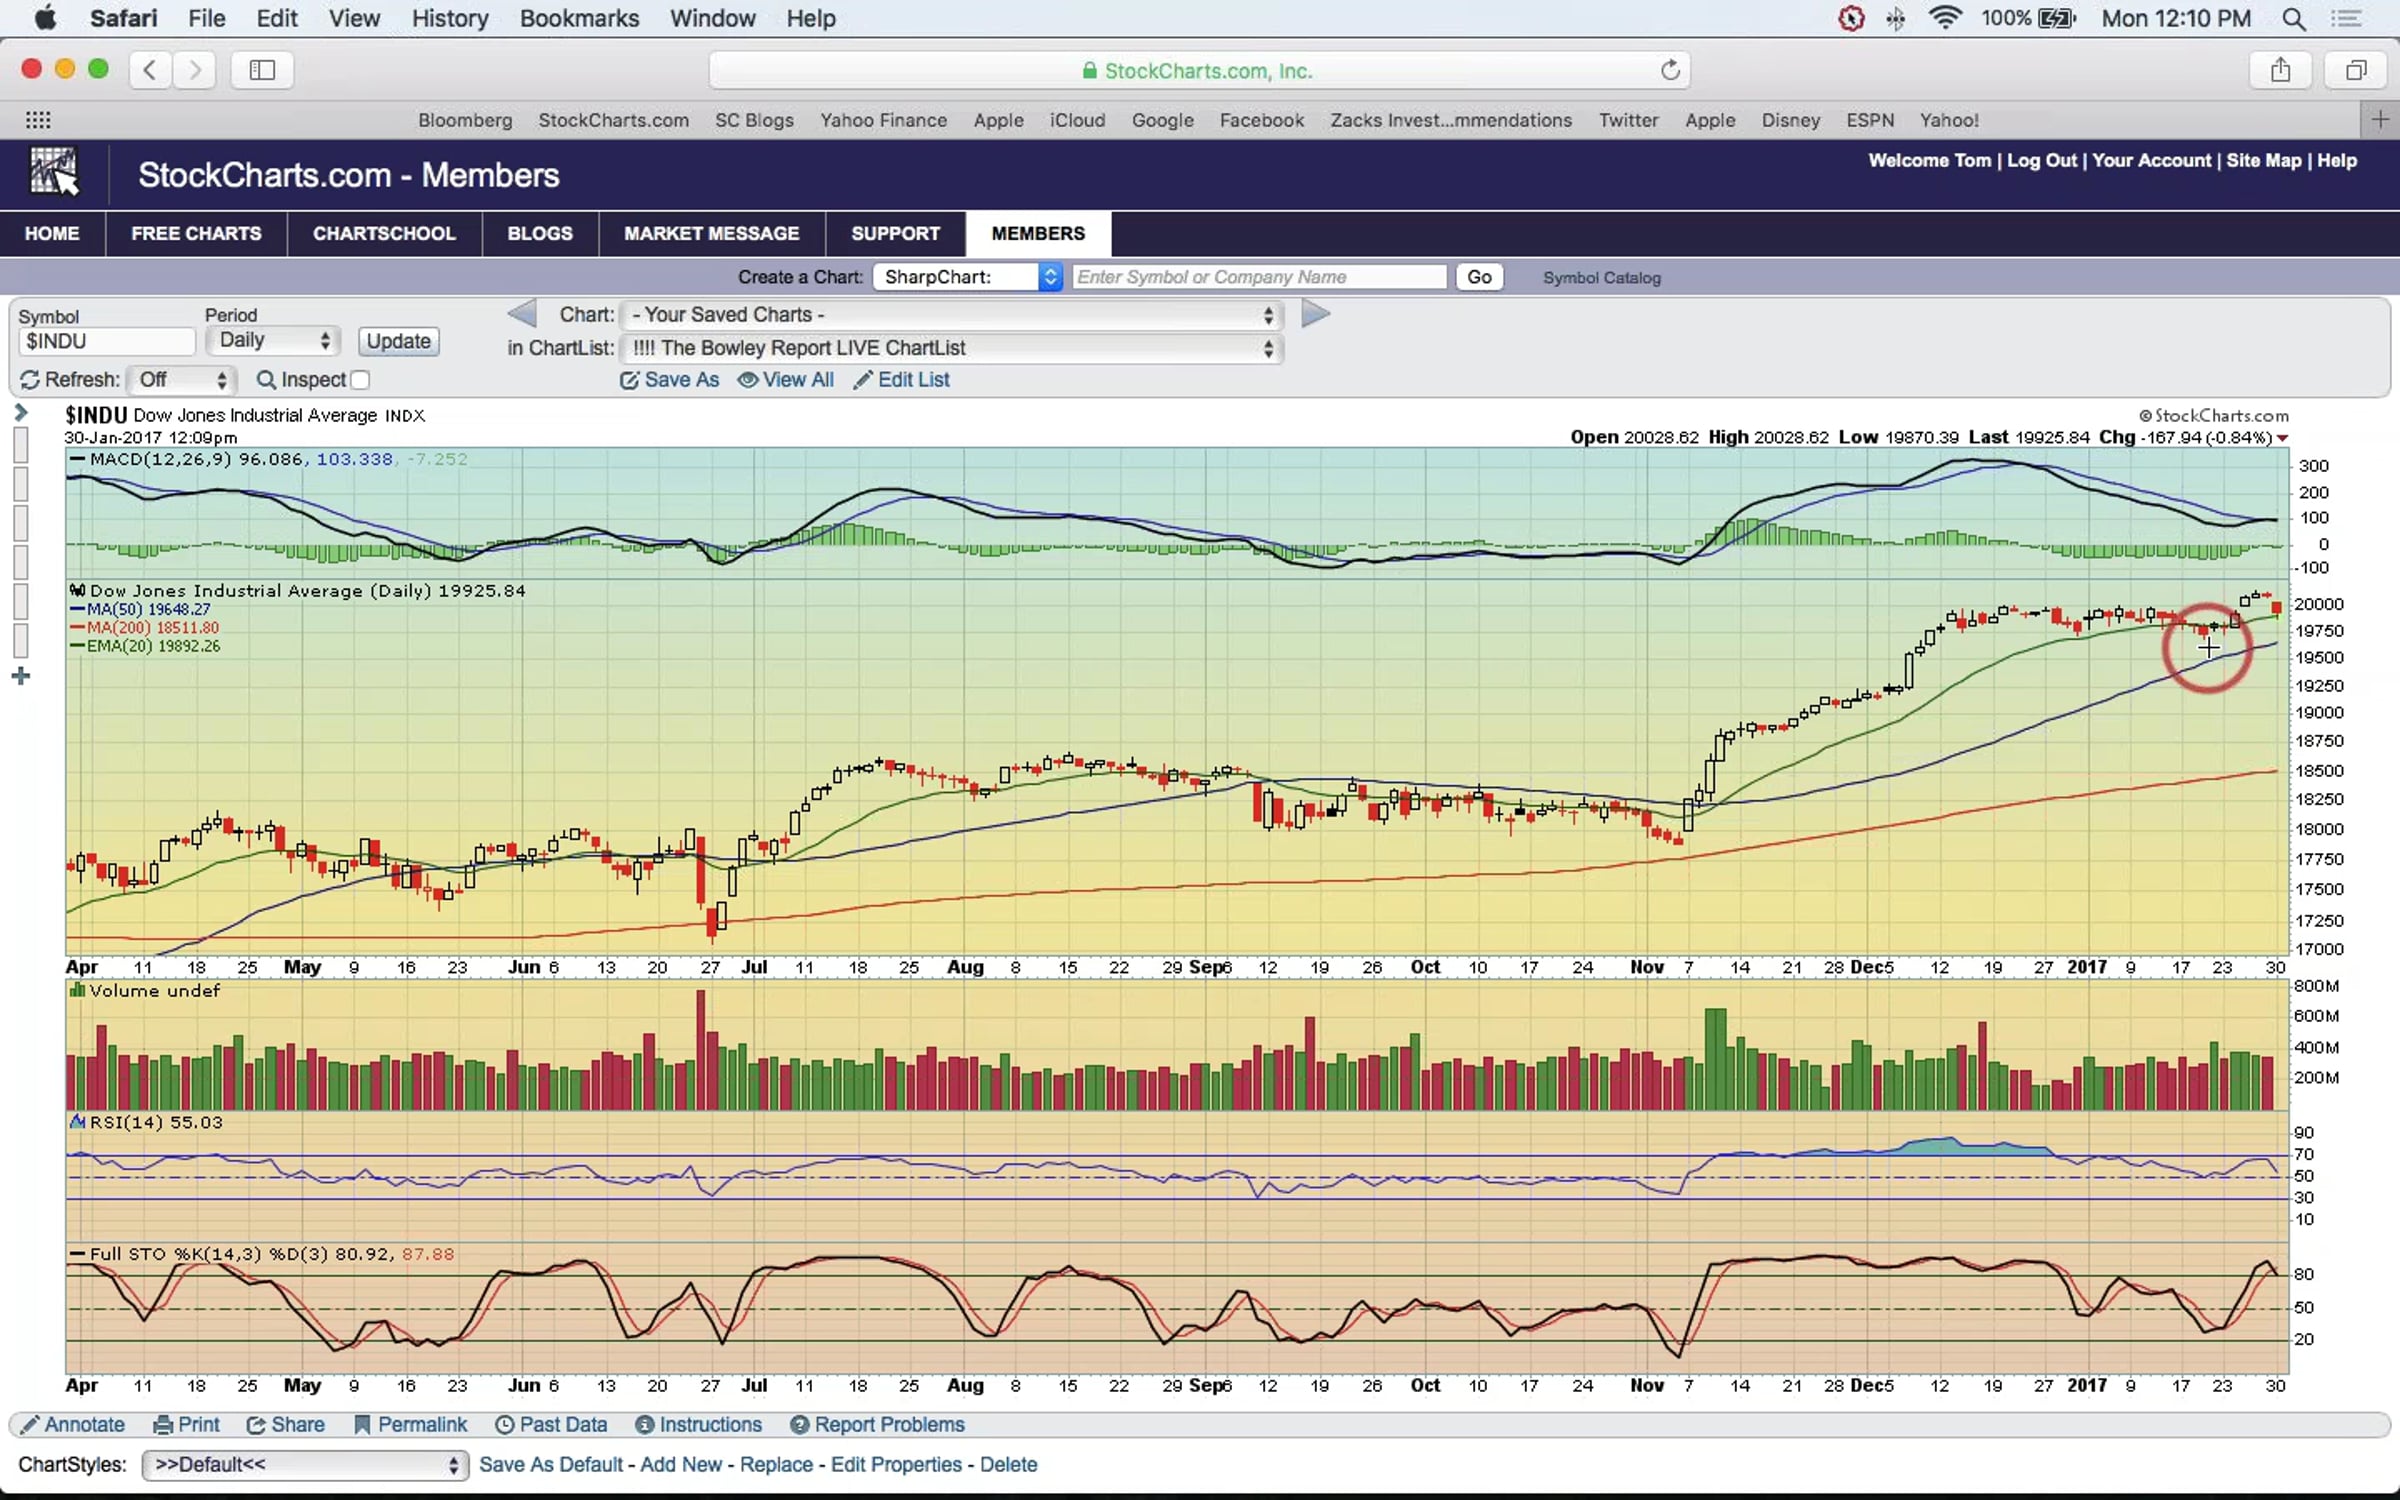The height and width of the screenshot is (1500, 2400).
Task: Switch to the BLOGS tab
Action: coord(540,233)
